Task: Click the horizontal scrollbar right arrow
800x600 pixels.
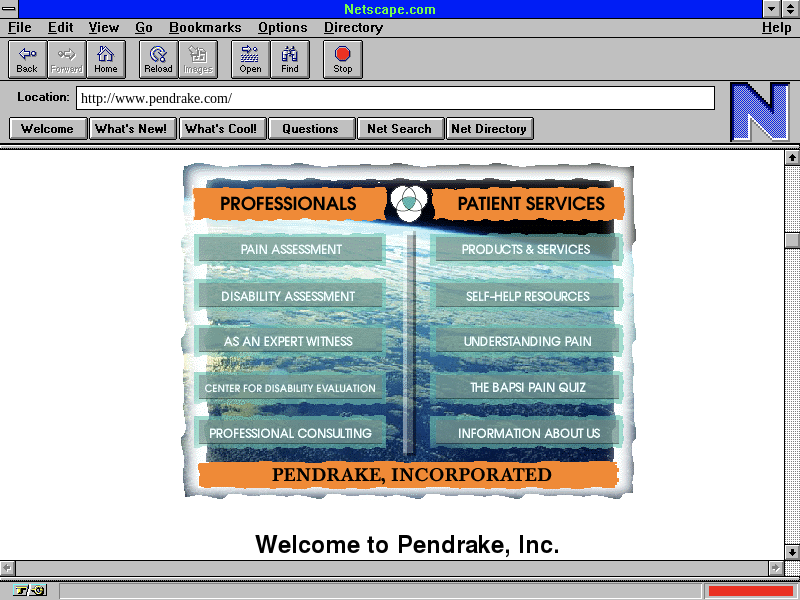Action: coord(775,567)
